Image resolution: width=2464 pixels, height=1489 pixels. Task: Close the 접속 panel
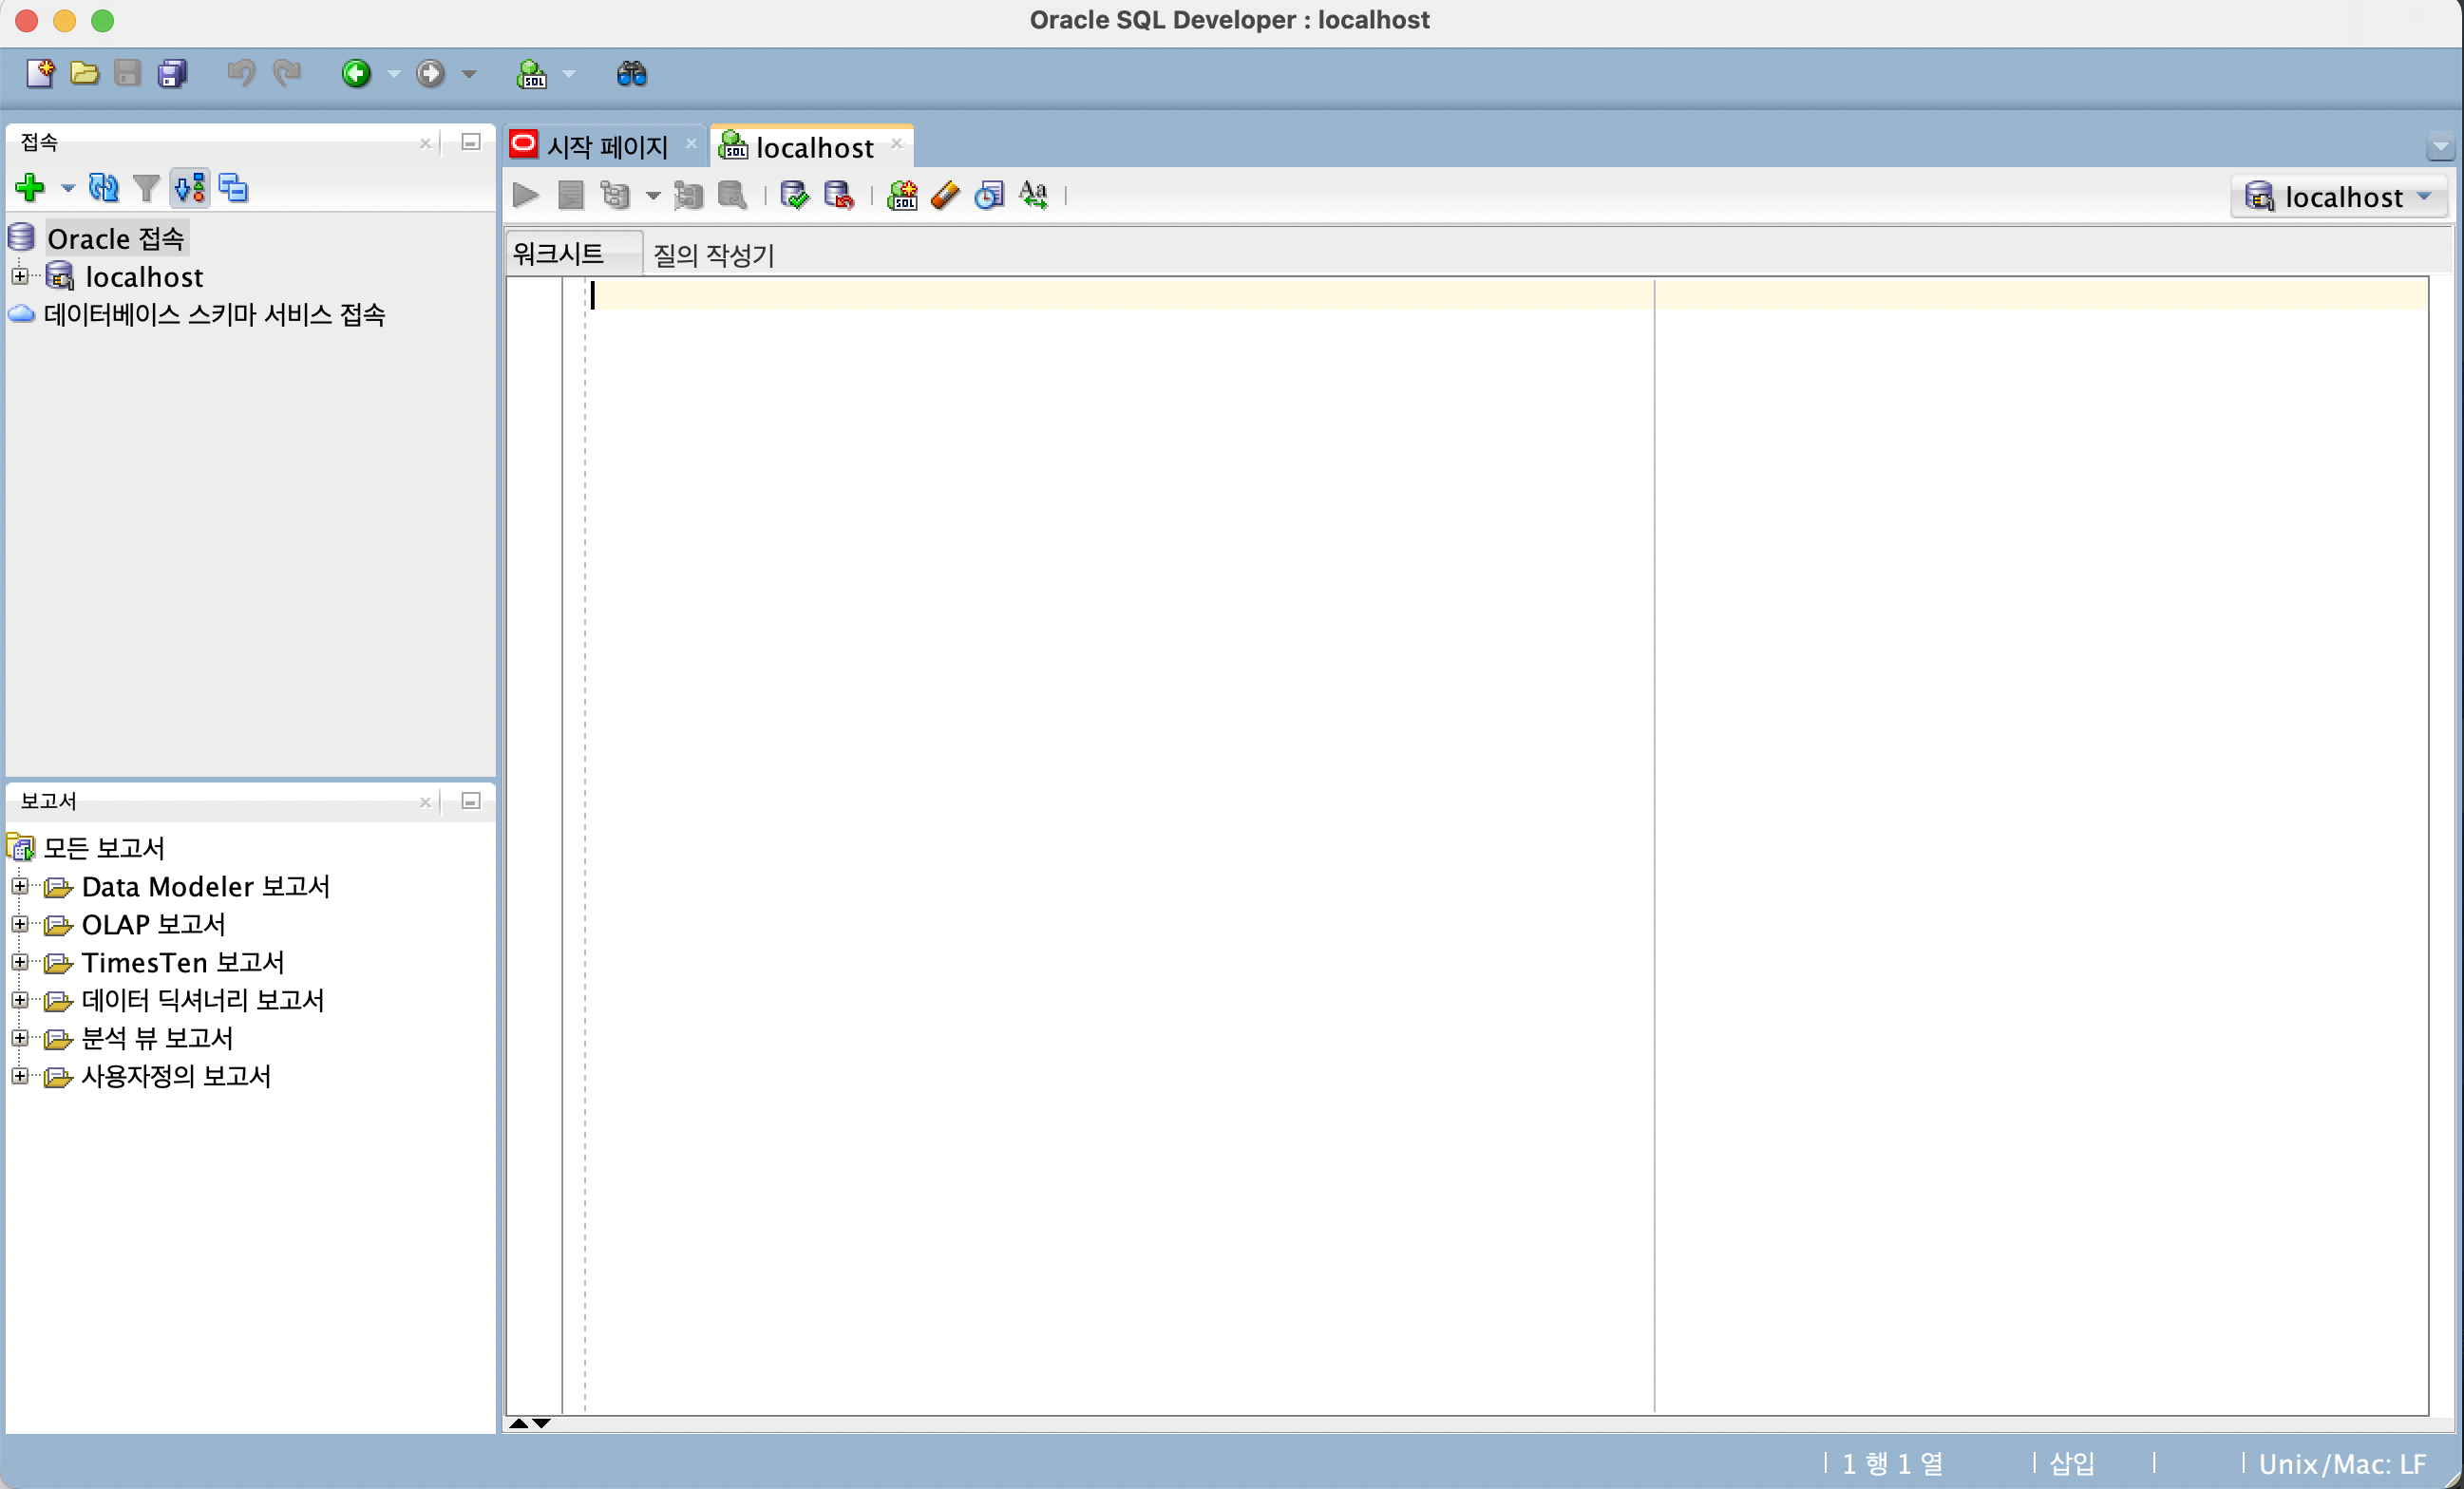tap(425, 143)
